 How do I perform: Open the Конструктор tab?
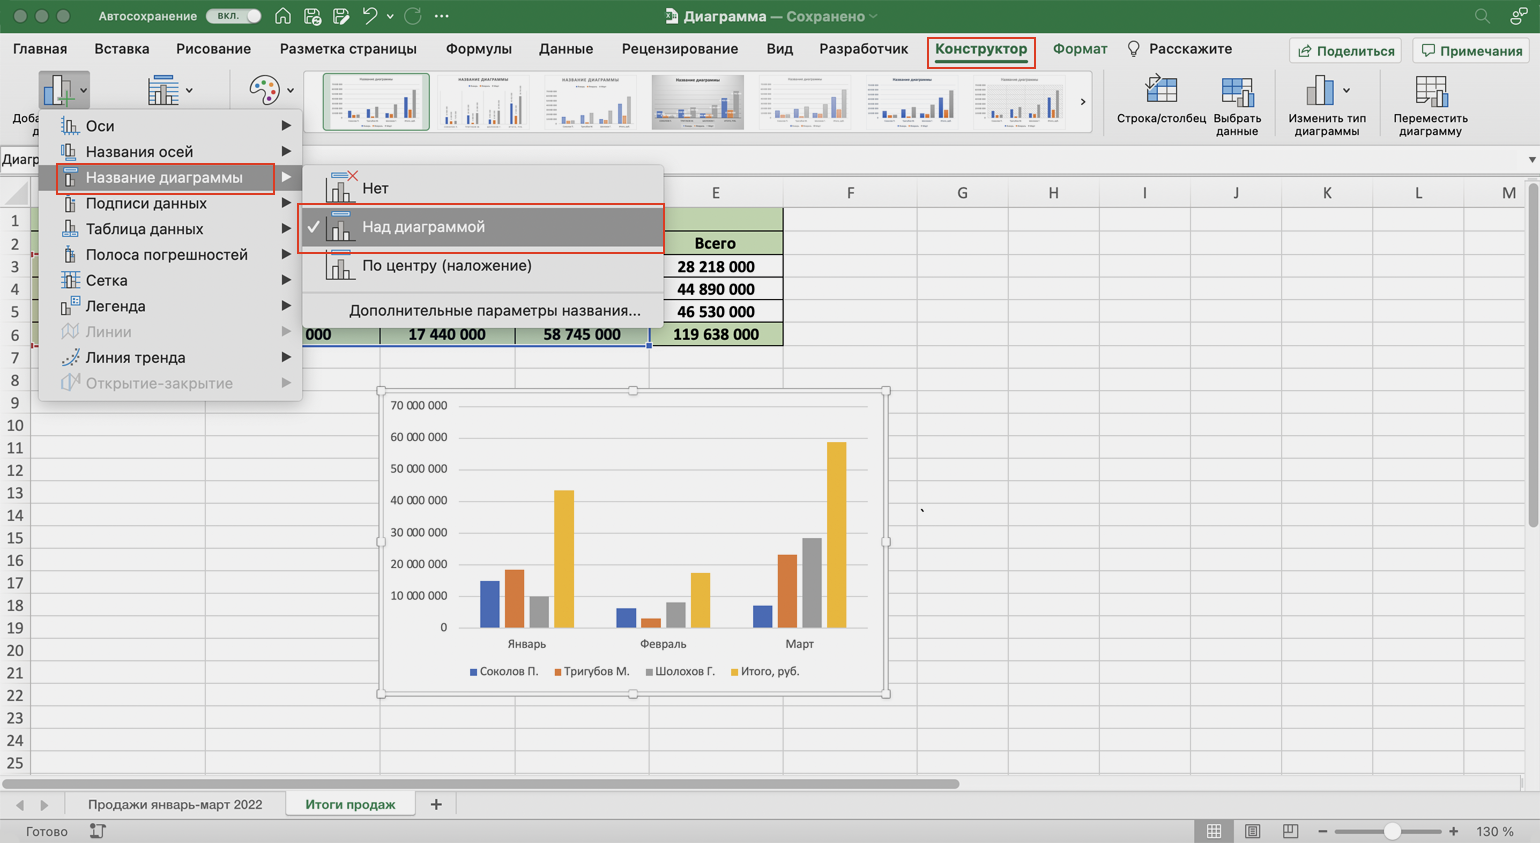tap(981, 49)
